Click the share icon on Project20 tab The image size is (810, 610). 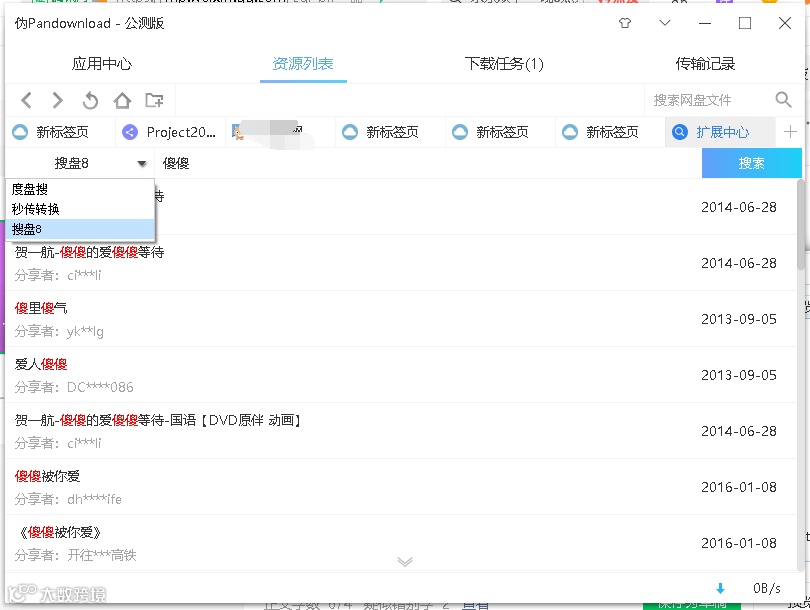[x=130, y=132]
